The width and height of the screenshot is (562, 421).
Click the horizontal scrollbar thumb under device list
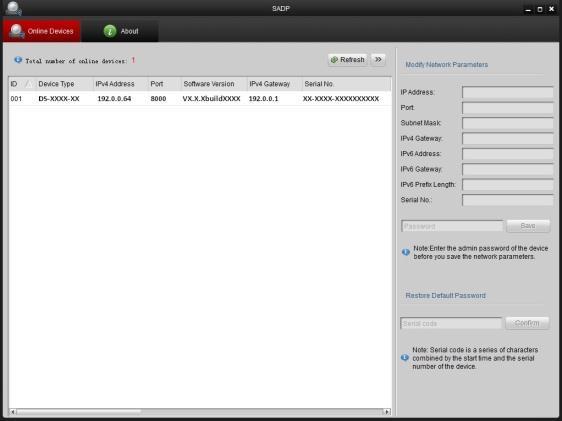(78, 412)
